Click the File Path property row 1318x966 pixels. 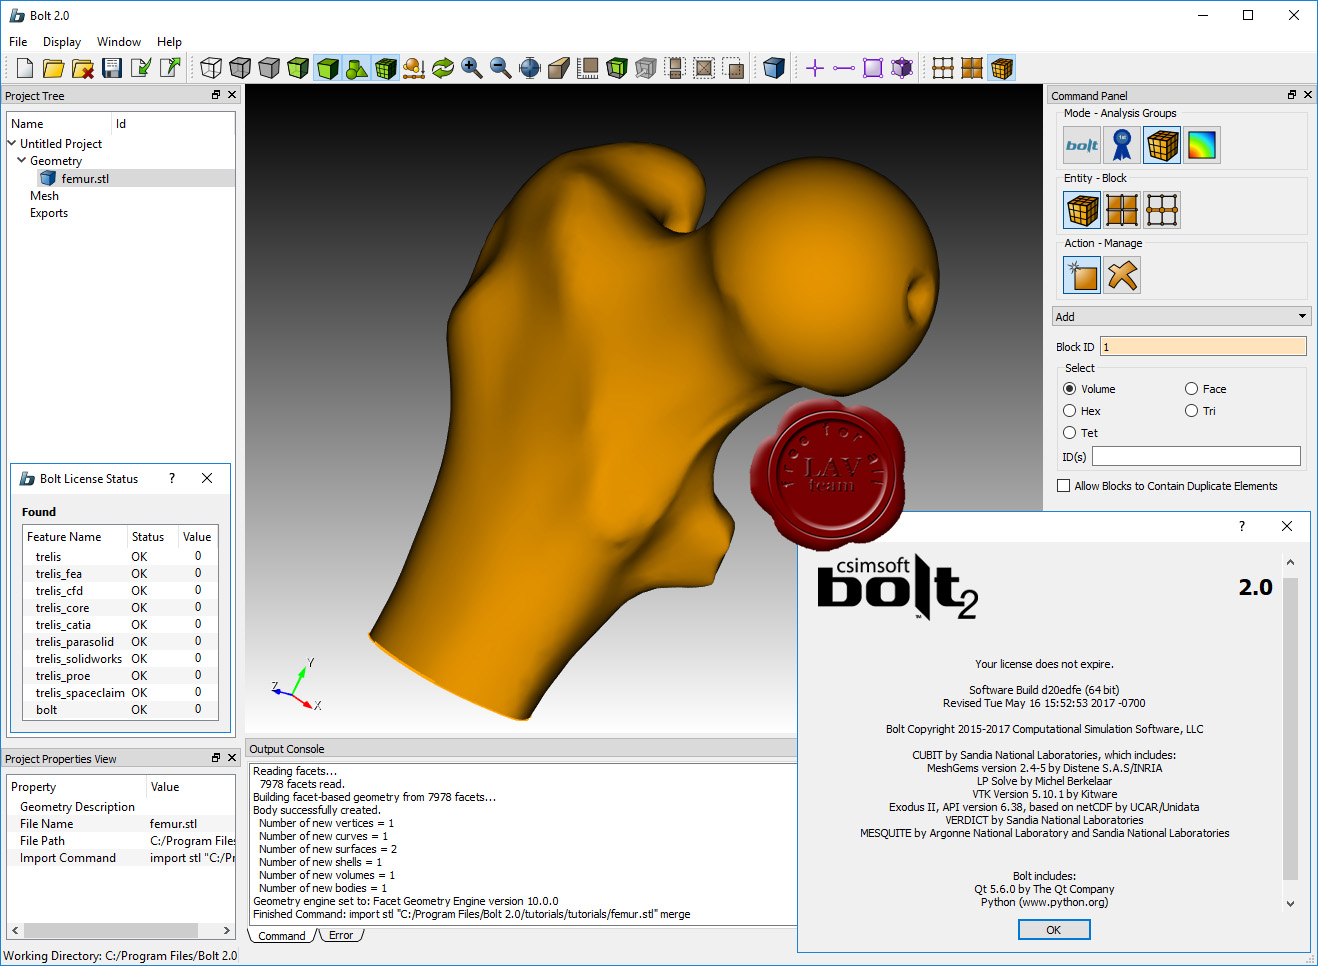pos(121,841)
